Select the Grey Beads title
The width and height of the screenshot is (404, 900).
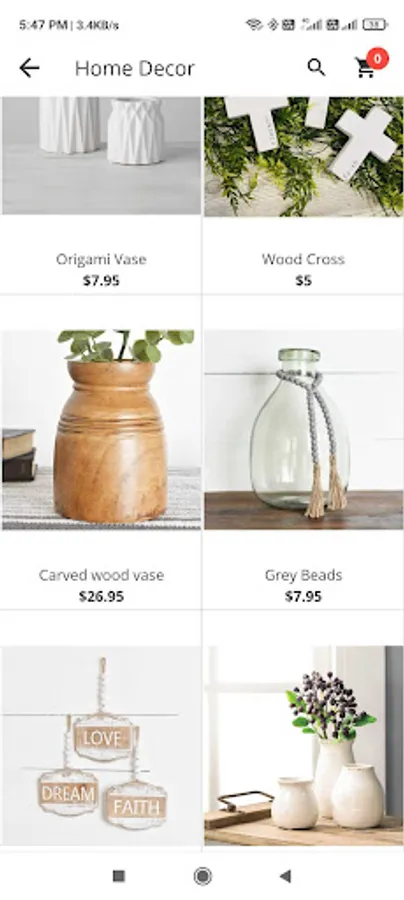(304, 575)
